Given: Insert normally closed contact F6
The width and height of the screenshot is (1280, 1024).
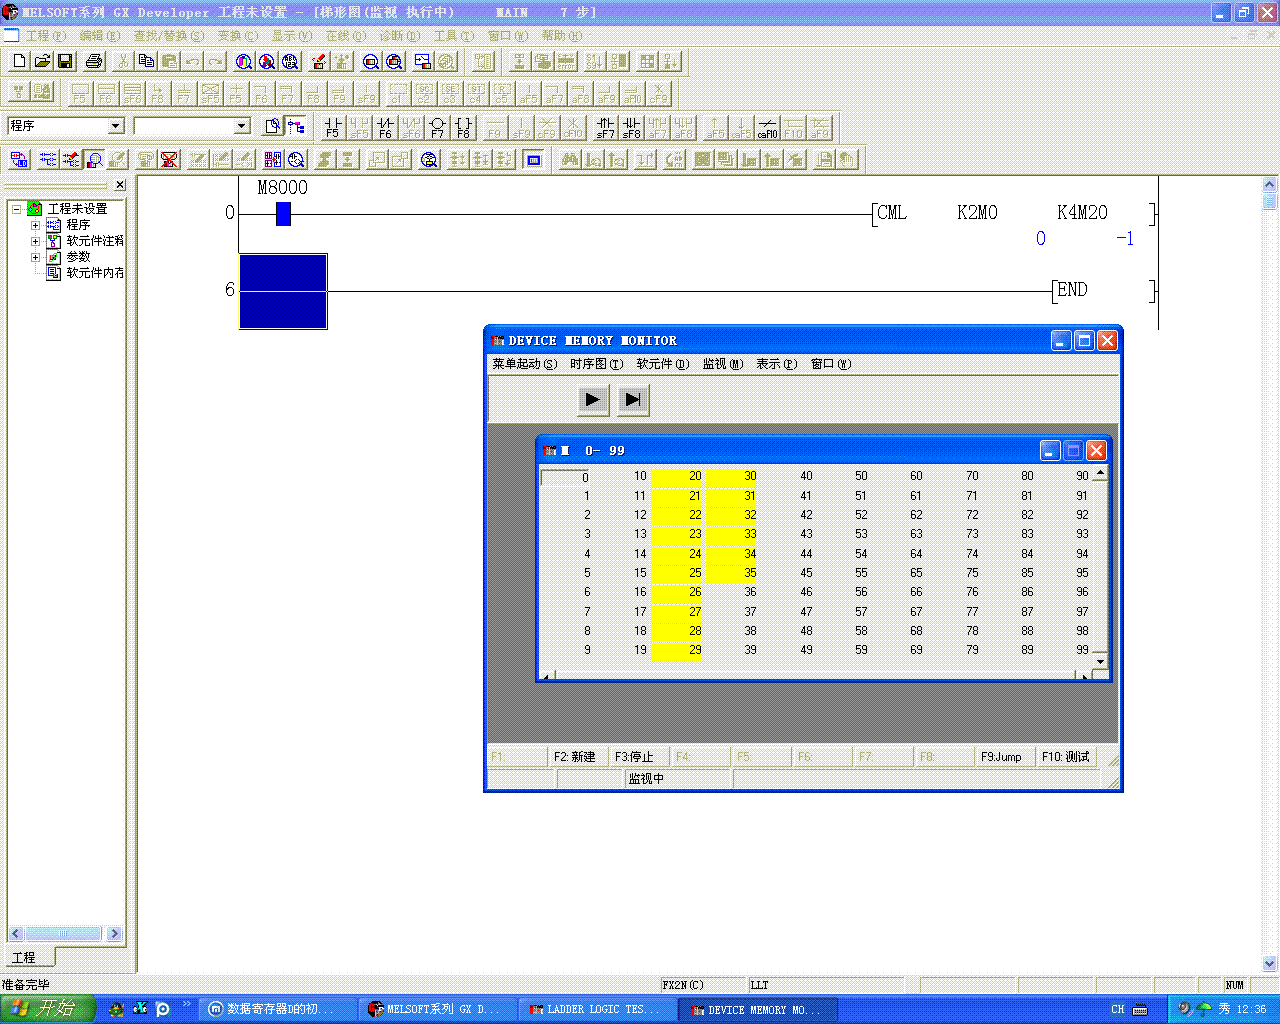Looking at the screenshot, I should (385, 127).
